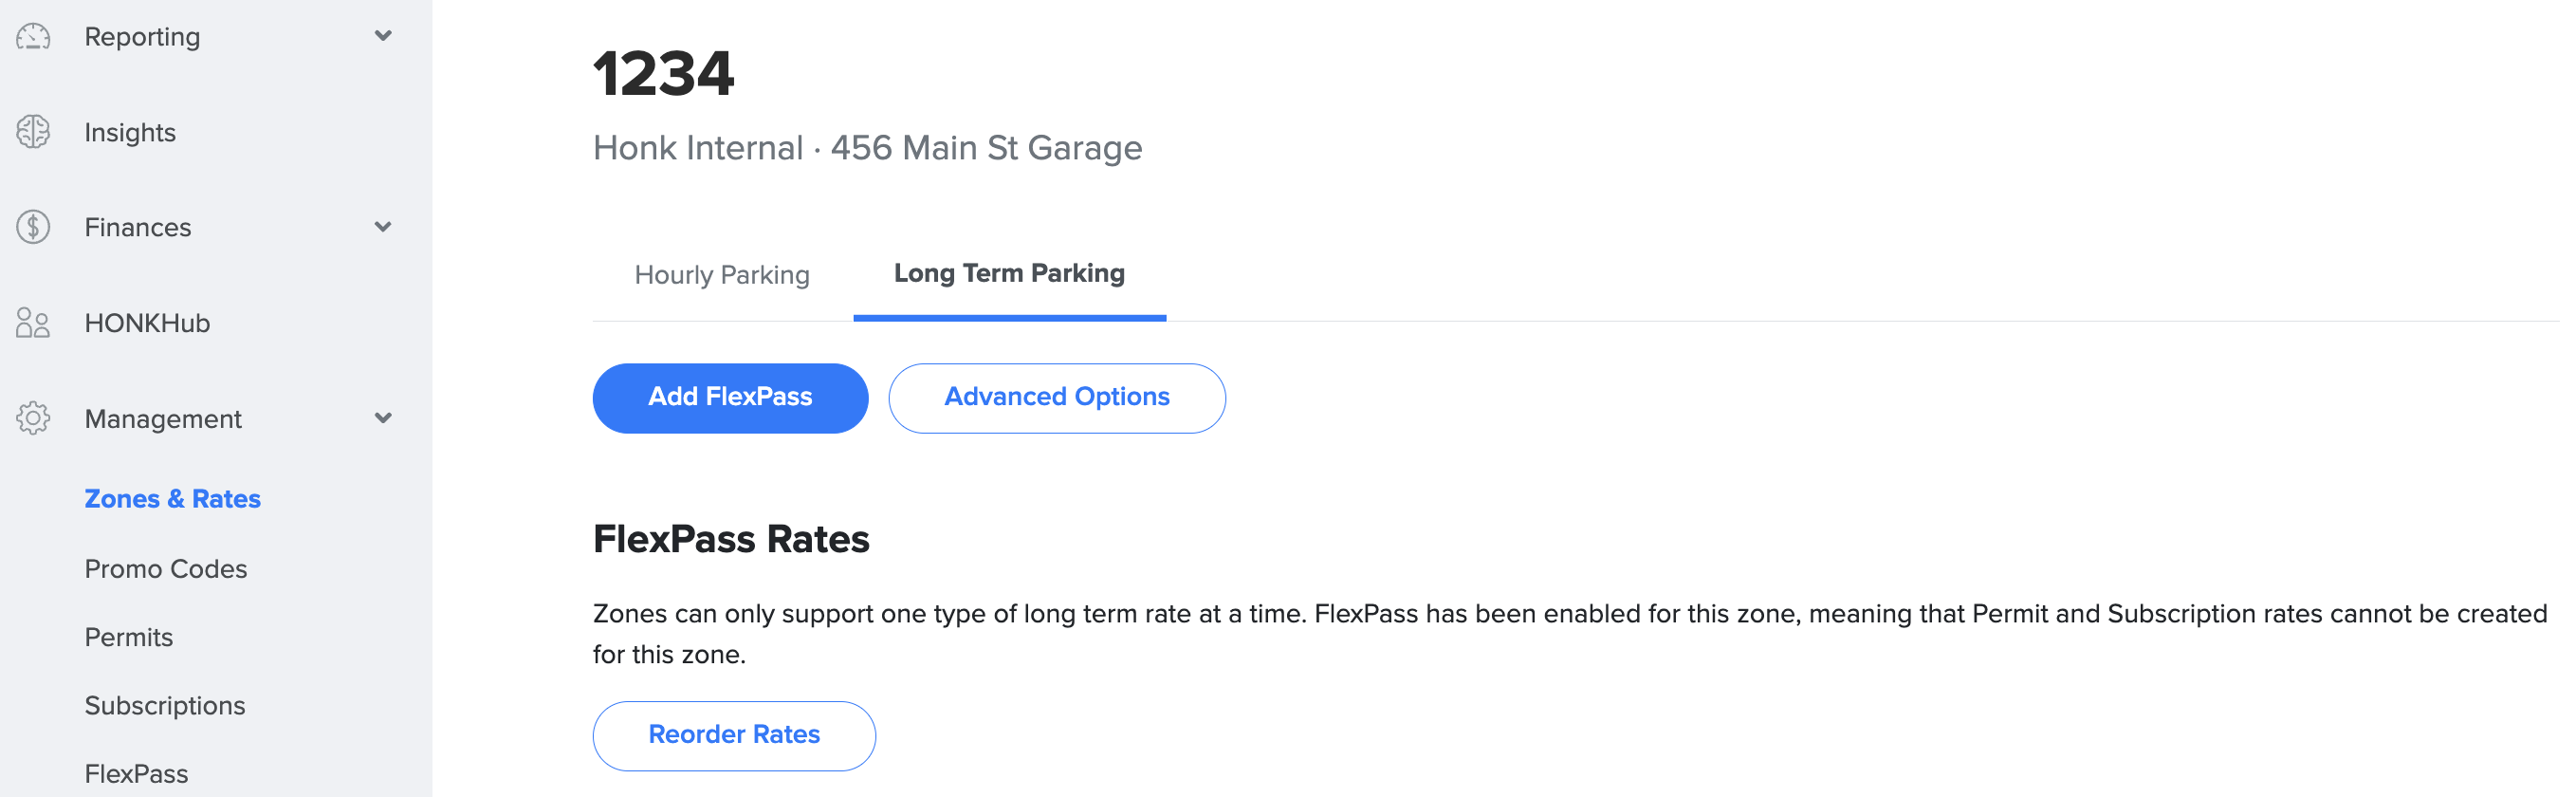This screenshot has height=797, width=2576.
Task: Click the Insights text label in sidebar
Action: (x=130, y=132)
